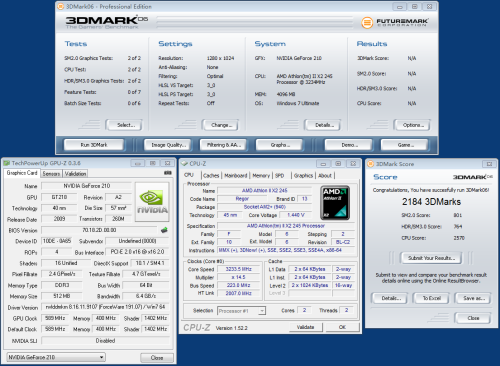The image size is (500, 366).
Task: Click the Driver Version field in GPU-Z
Action: [105, 307]
